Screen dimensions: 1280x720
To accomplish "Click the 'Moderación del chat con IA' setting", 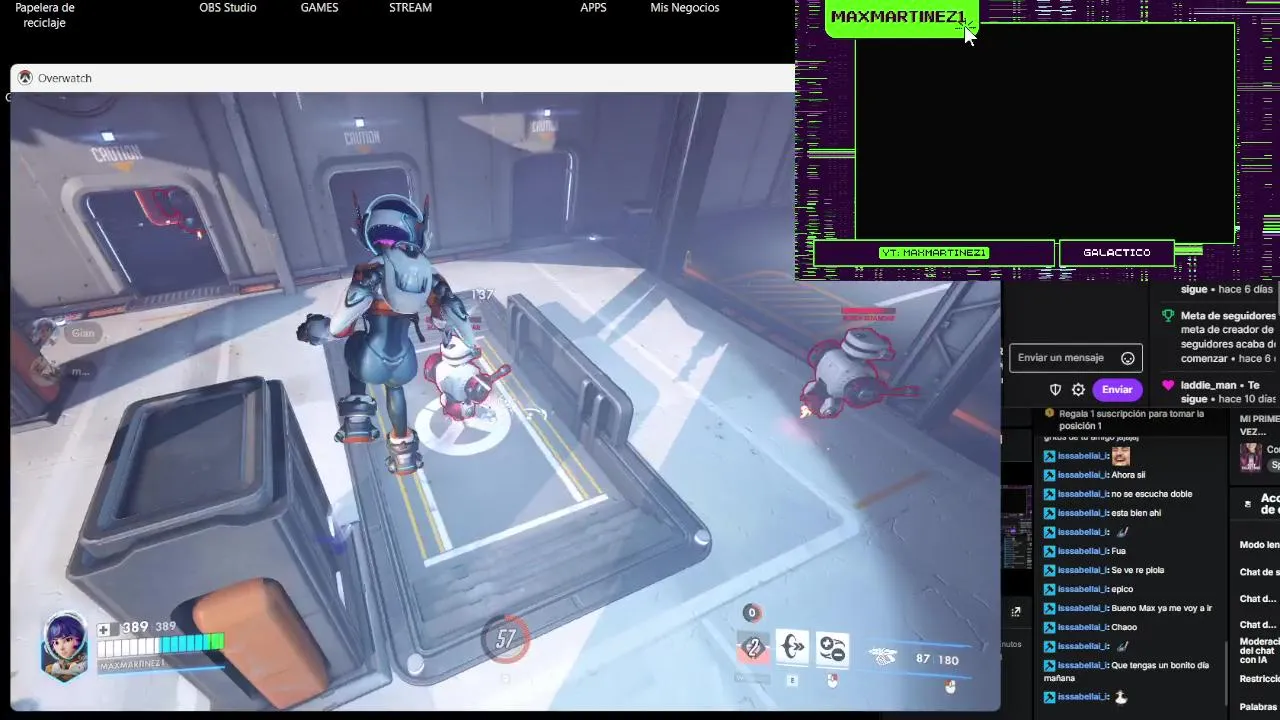I will (1259, 650).
